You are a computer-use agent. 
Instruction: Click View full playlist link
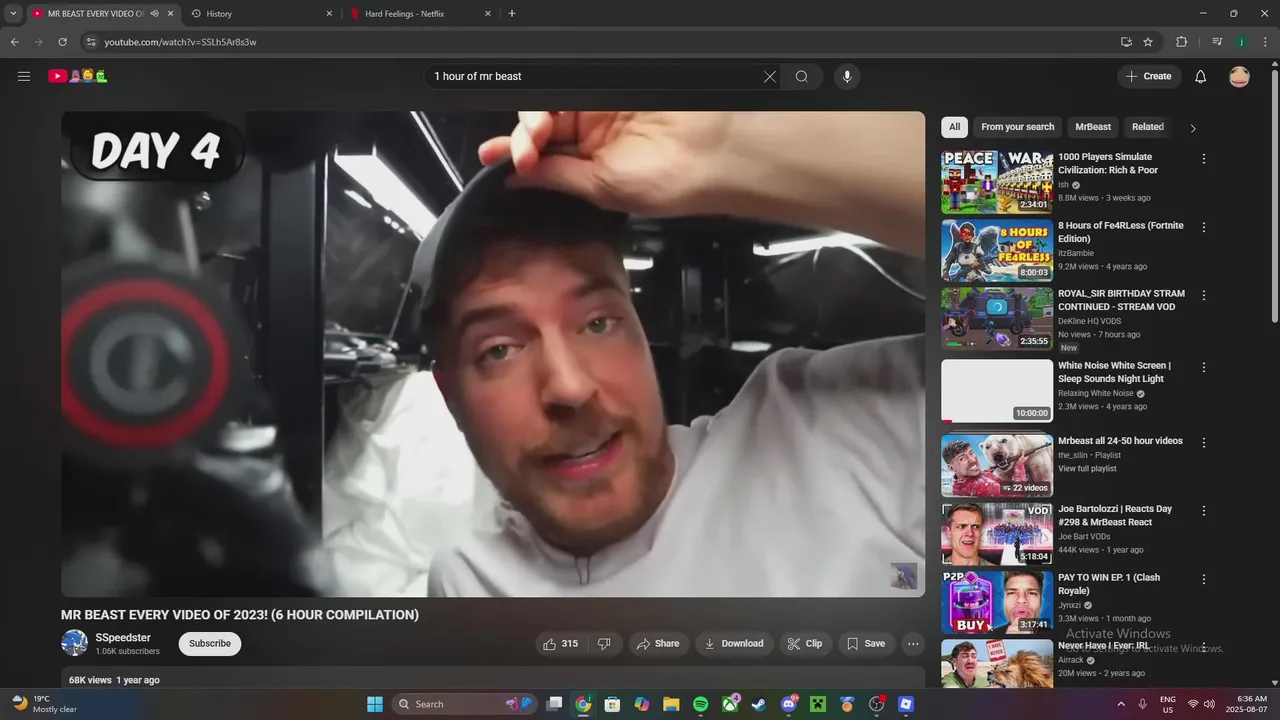point(1087,469)
